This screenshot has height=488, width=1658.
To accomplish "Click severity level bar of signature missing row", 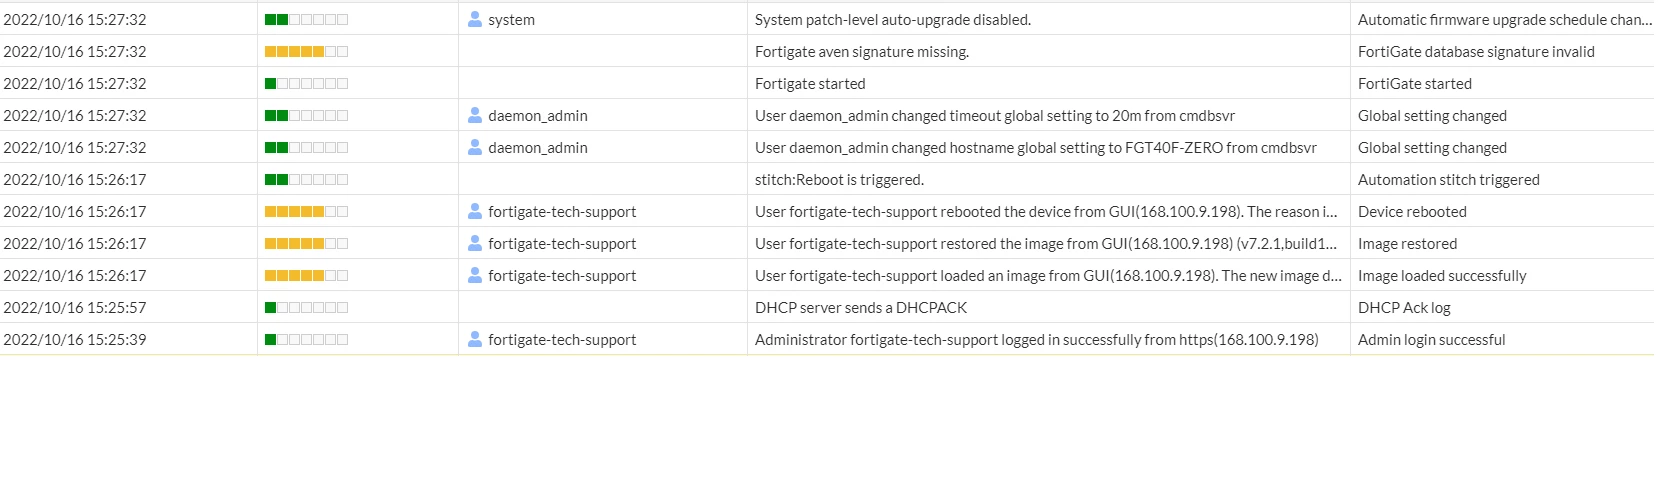I will point(306,51).
